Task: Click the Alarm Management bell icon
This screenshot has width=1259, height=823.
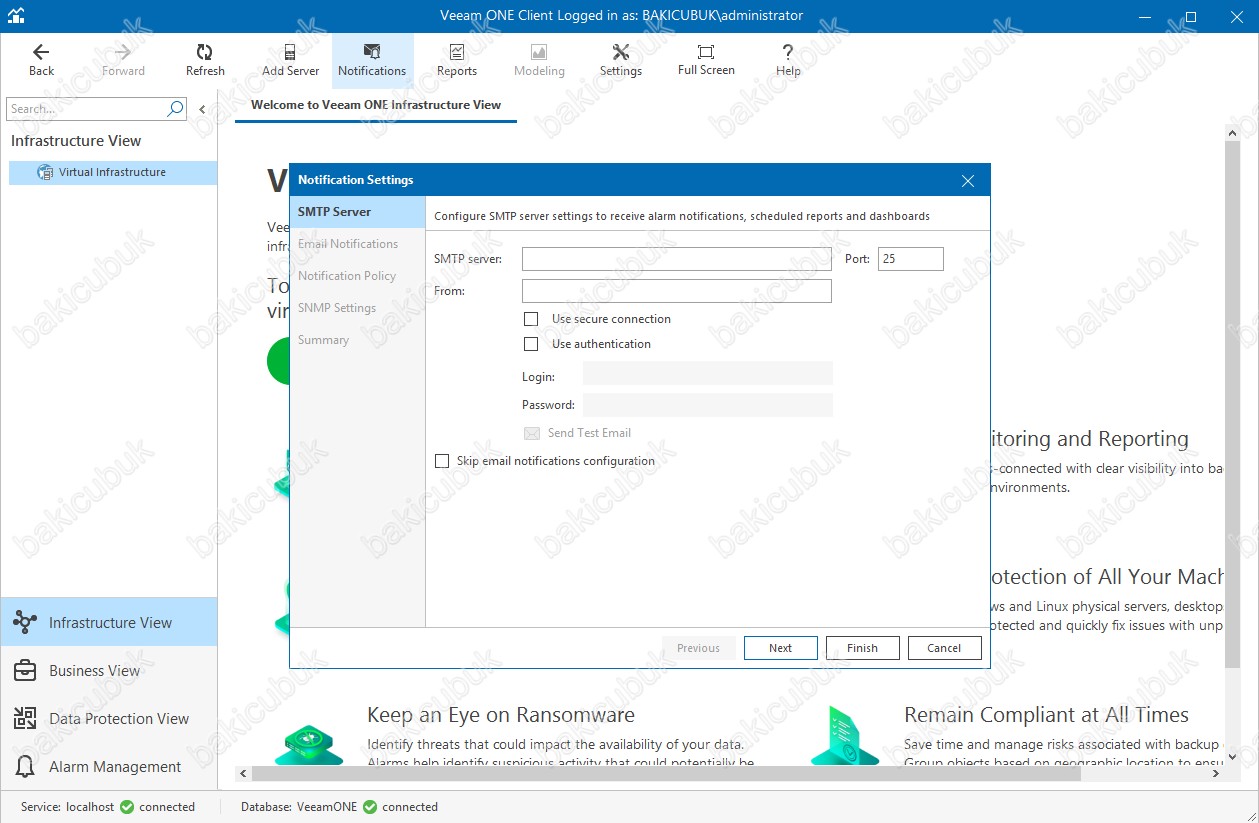Action: point(25,767)
